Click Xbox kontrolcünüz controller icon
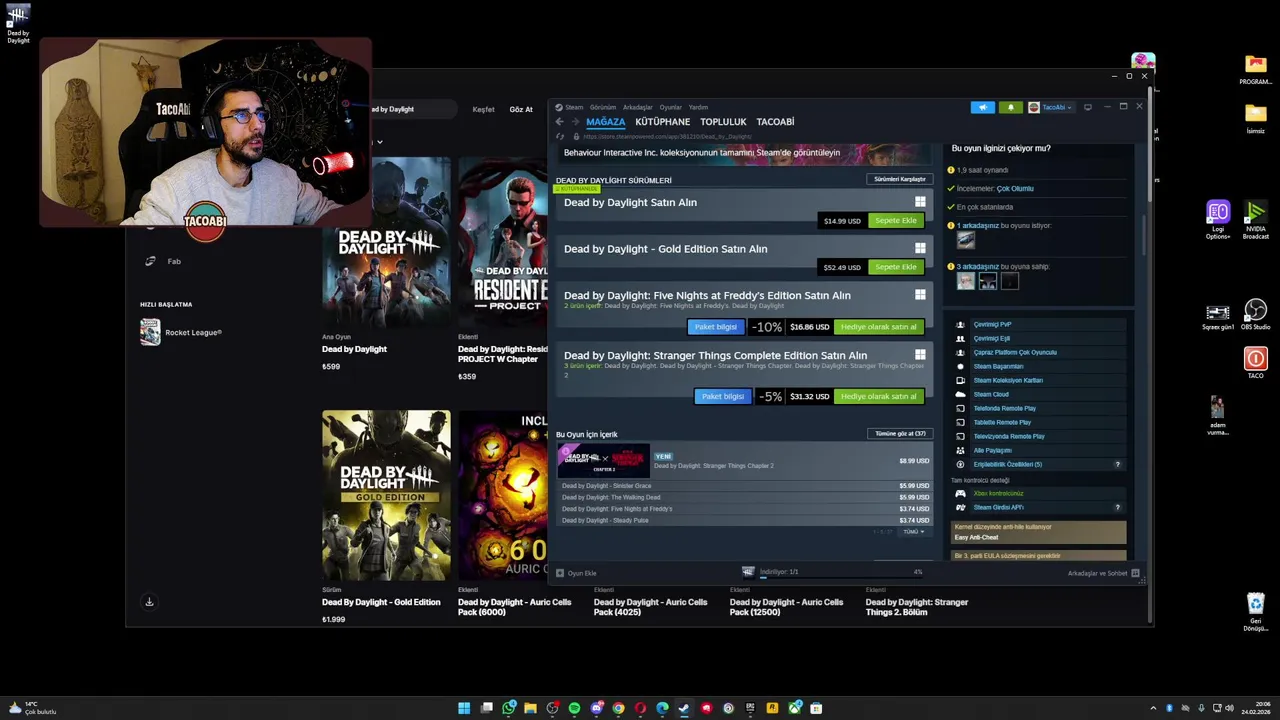Image resolution: width=1280 pixels, height=720 pixels. coord(961,493)
